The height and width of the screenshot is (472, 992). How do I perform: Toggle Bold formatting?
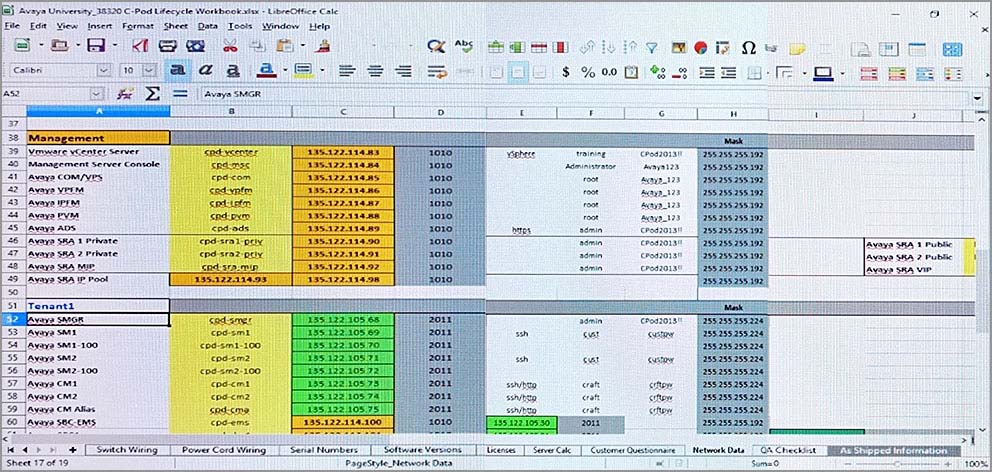(178, 70)
